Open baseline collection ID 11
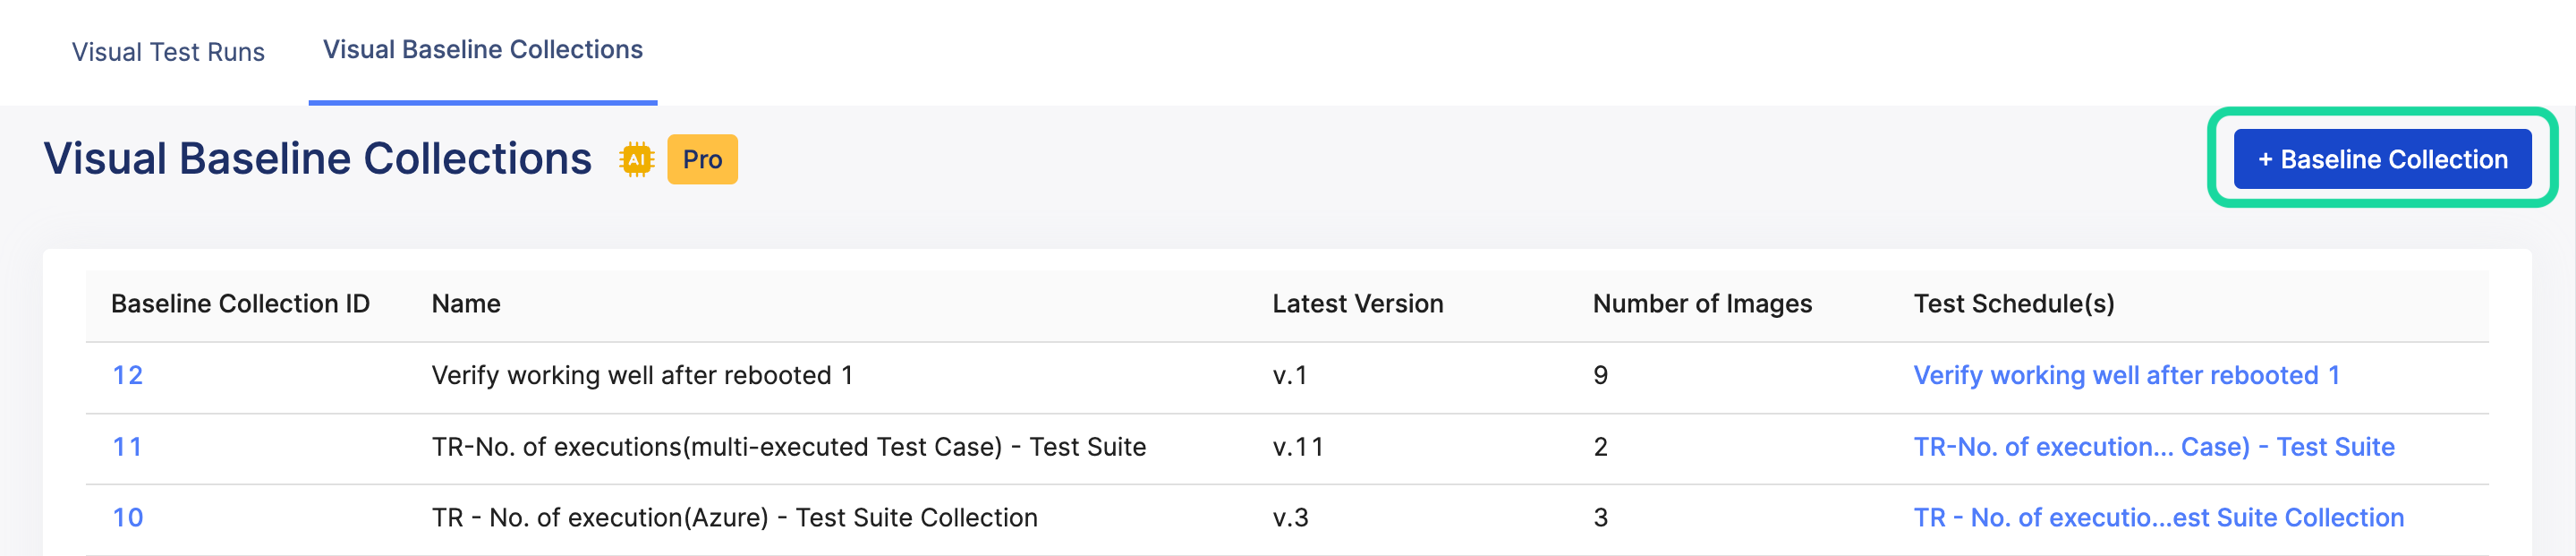 127,447
